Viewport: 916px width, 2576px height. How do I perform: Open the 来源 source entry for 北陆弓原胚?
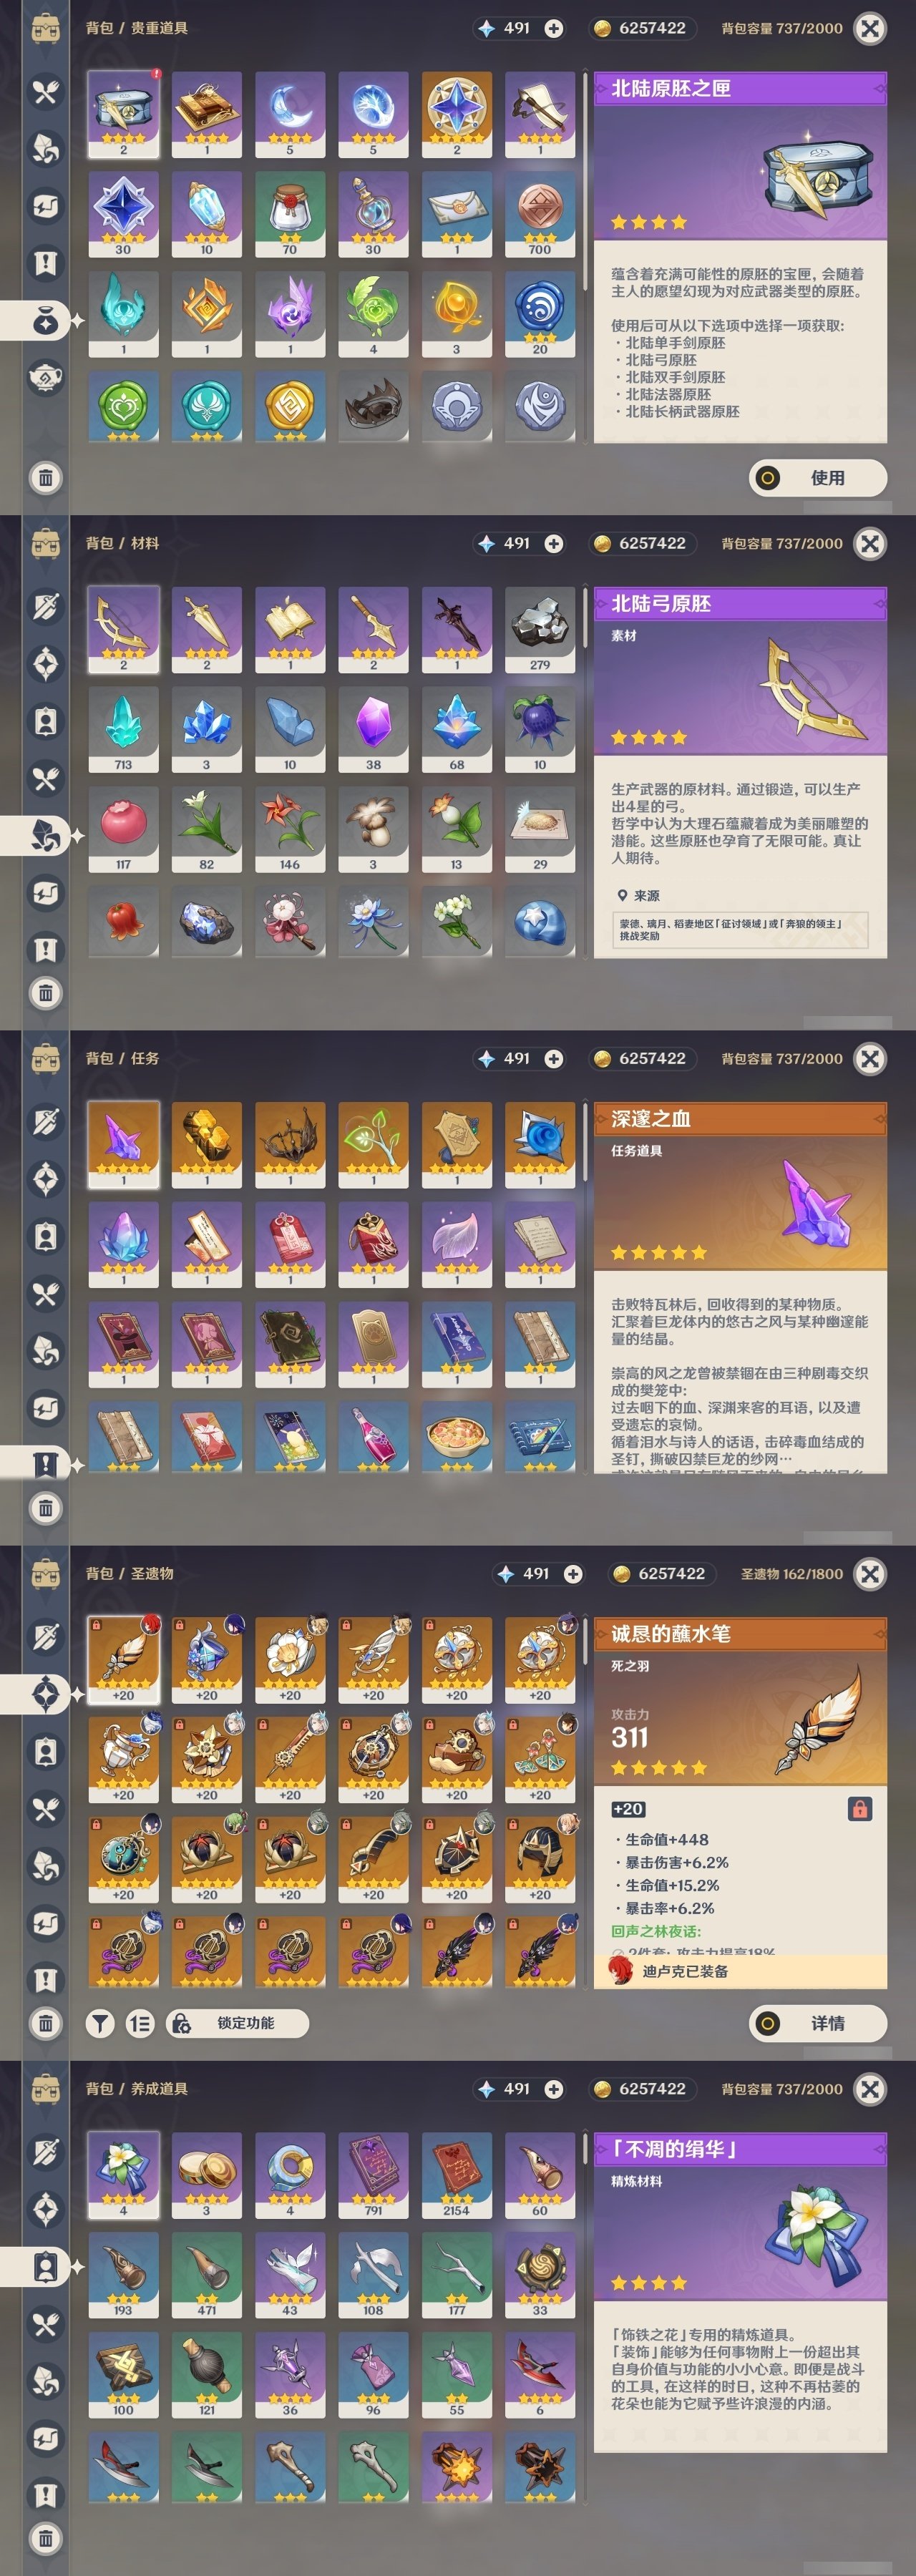pyautogui.click(x=740, y=930)
